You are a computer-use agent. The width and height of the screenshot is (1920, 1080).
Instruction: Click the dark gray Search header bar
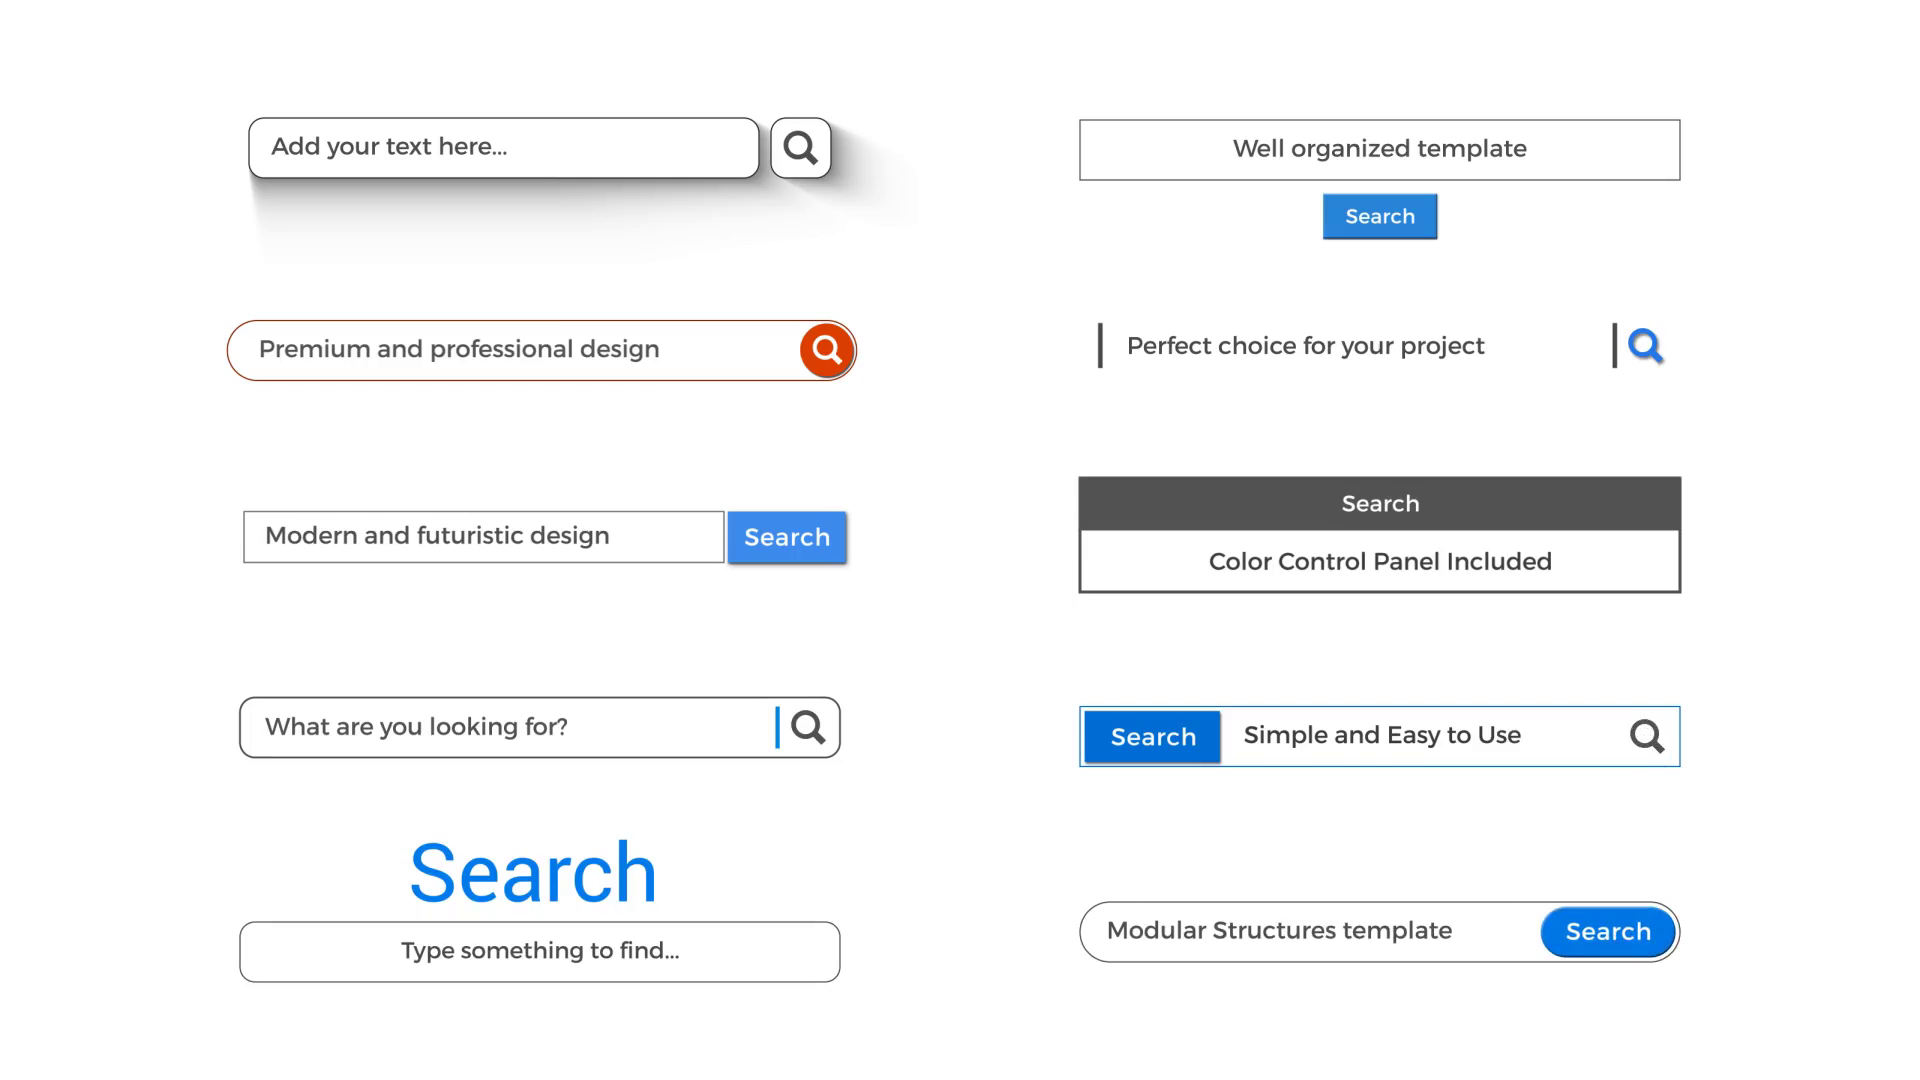tap(1379, 504)
